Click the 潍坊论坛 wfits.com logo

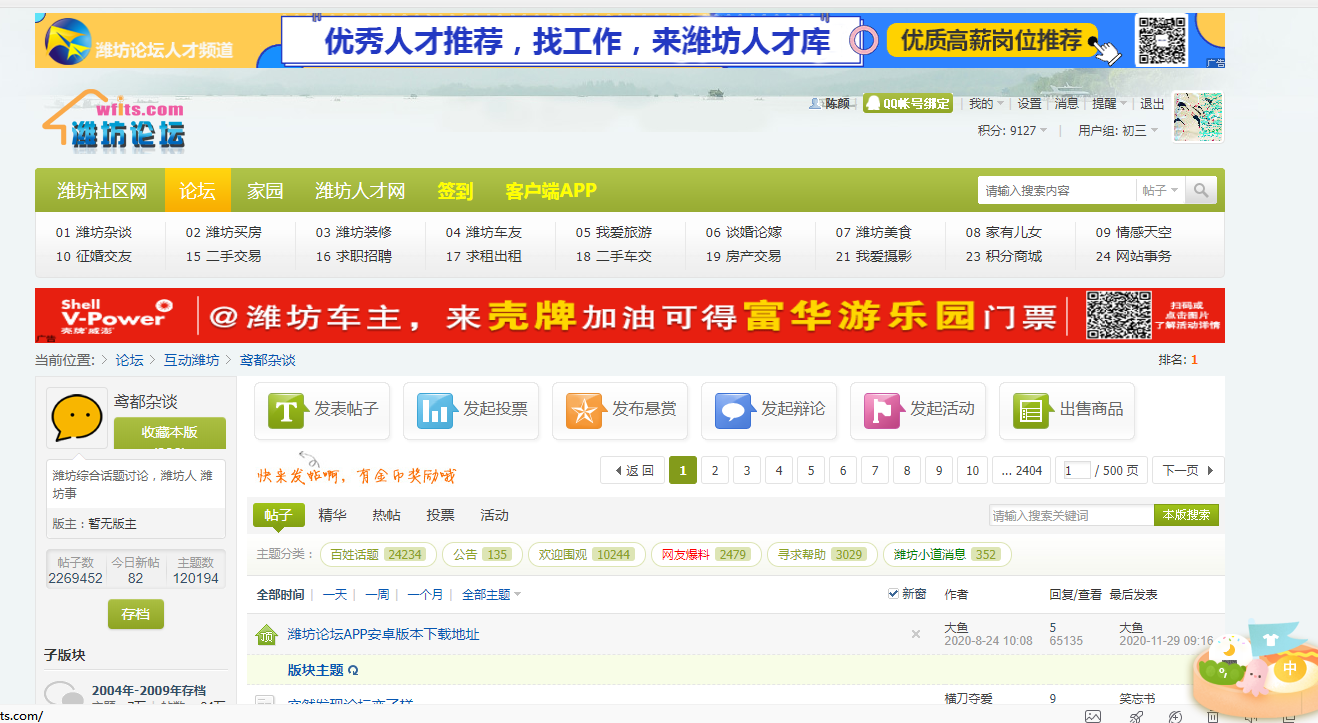[114, 120]
